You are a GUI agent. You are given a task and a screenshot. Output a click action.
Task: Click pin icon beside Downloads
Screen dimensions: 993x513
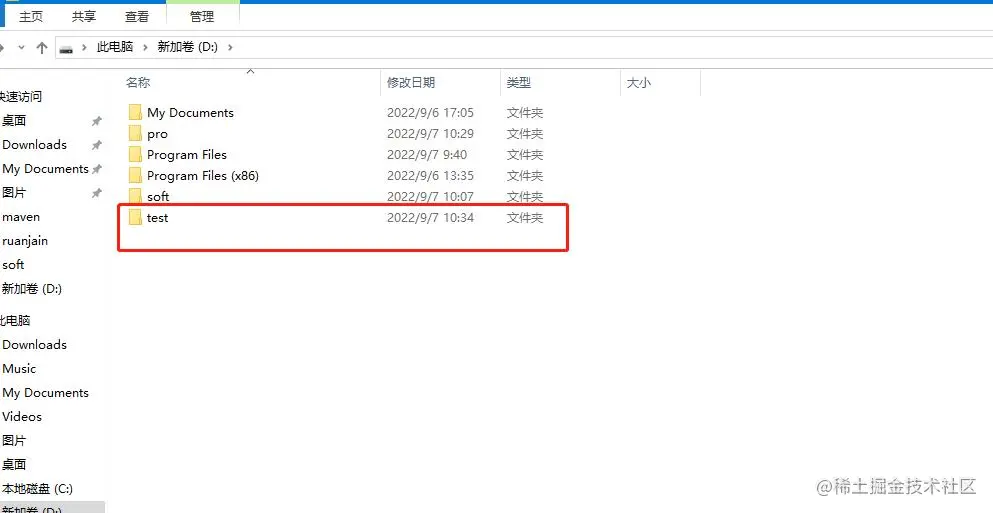pyautogui.click(x=96, y=145)
